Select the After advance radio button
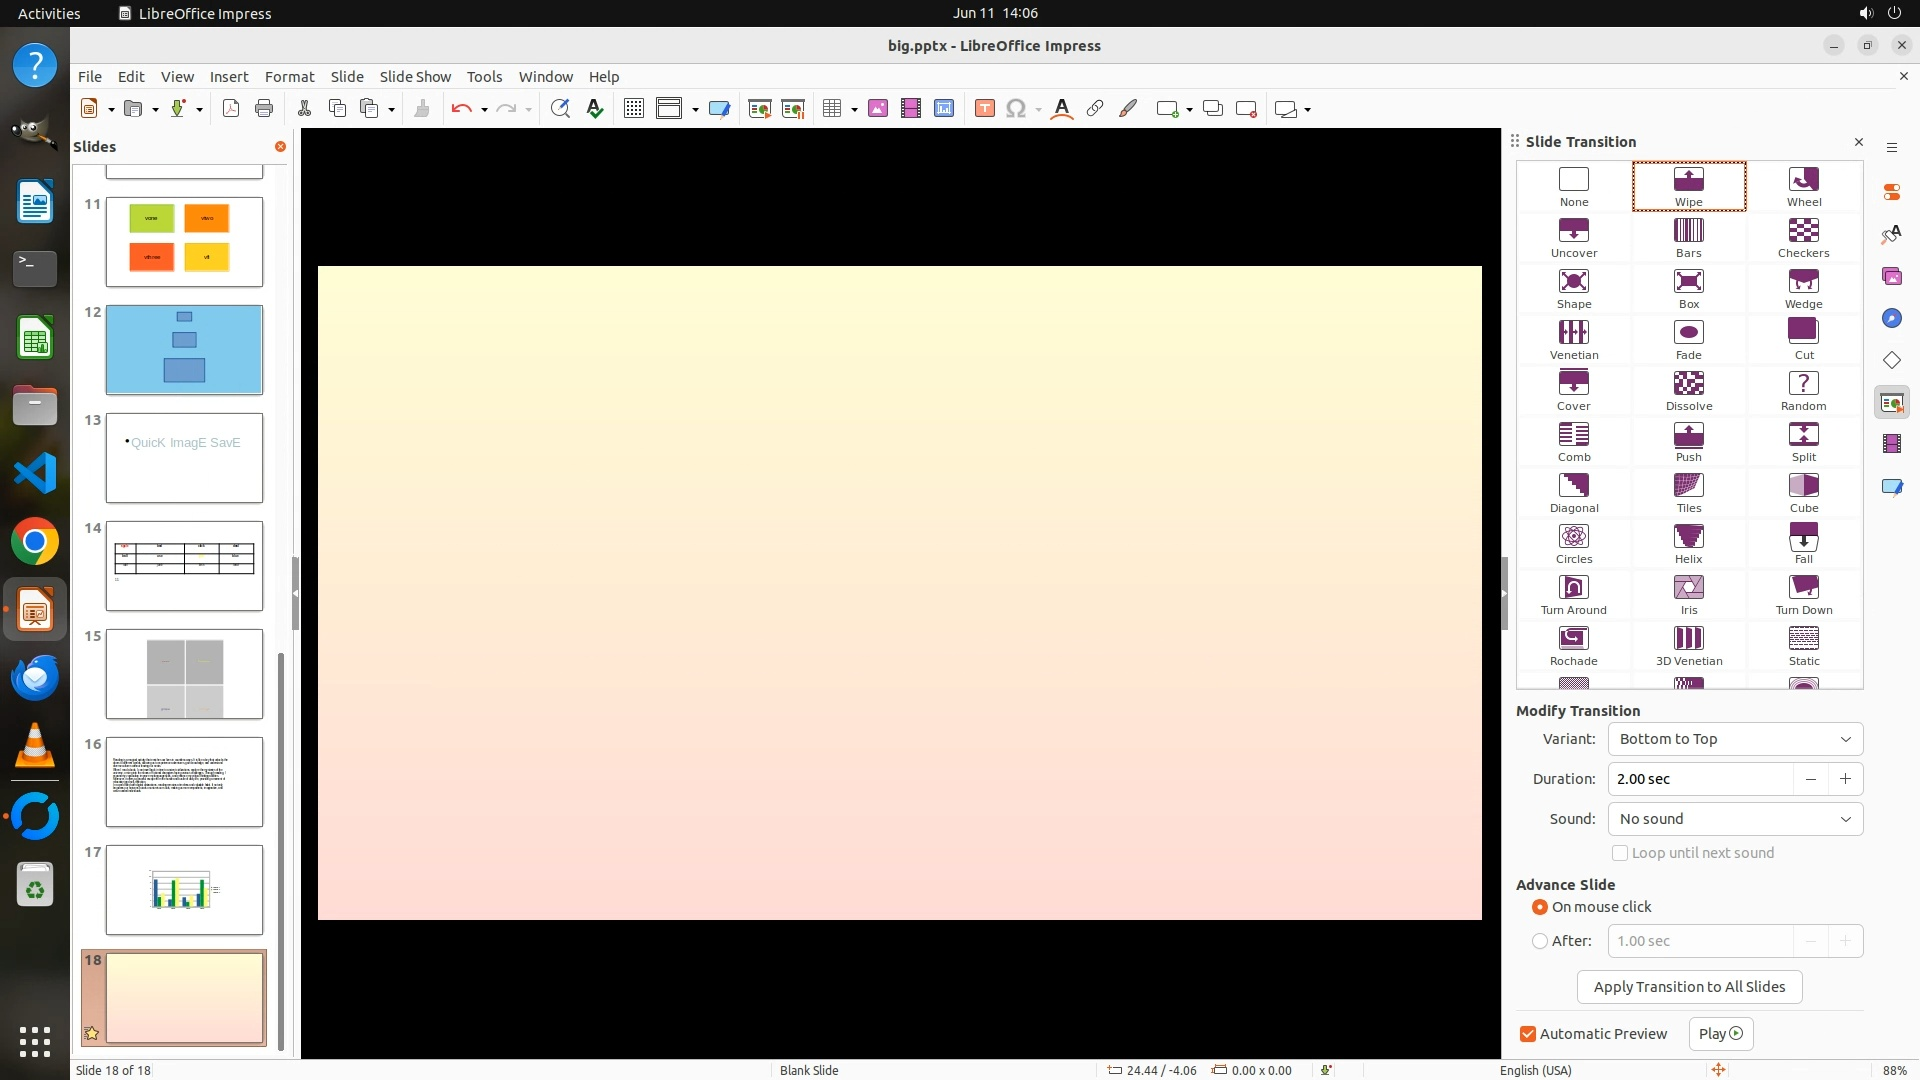Viewport: 1920px width, 1080px height. point(1540,941)
